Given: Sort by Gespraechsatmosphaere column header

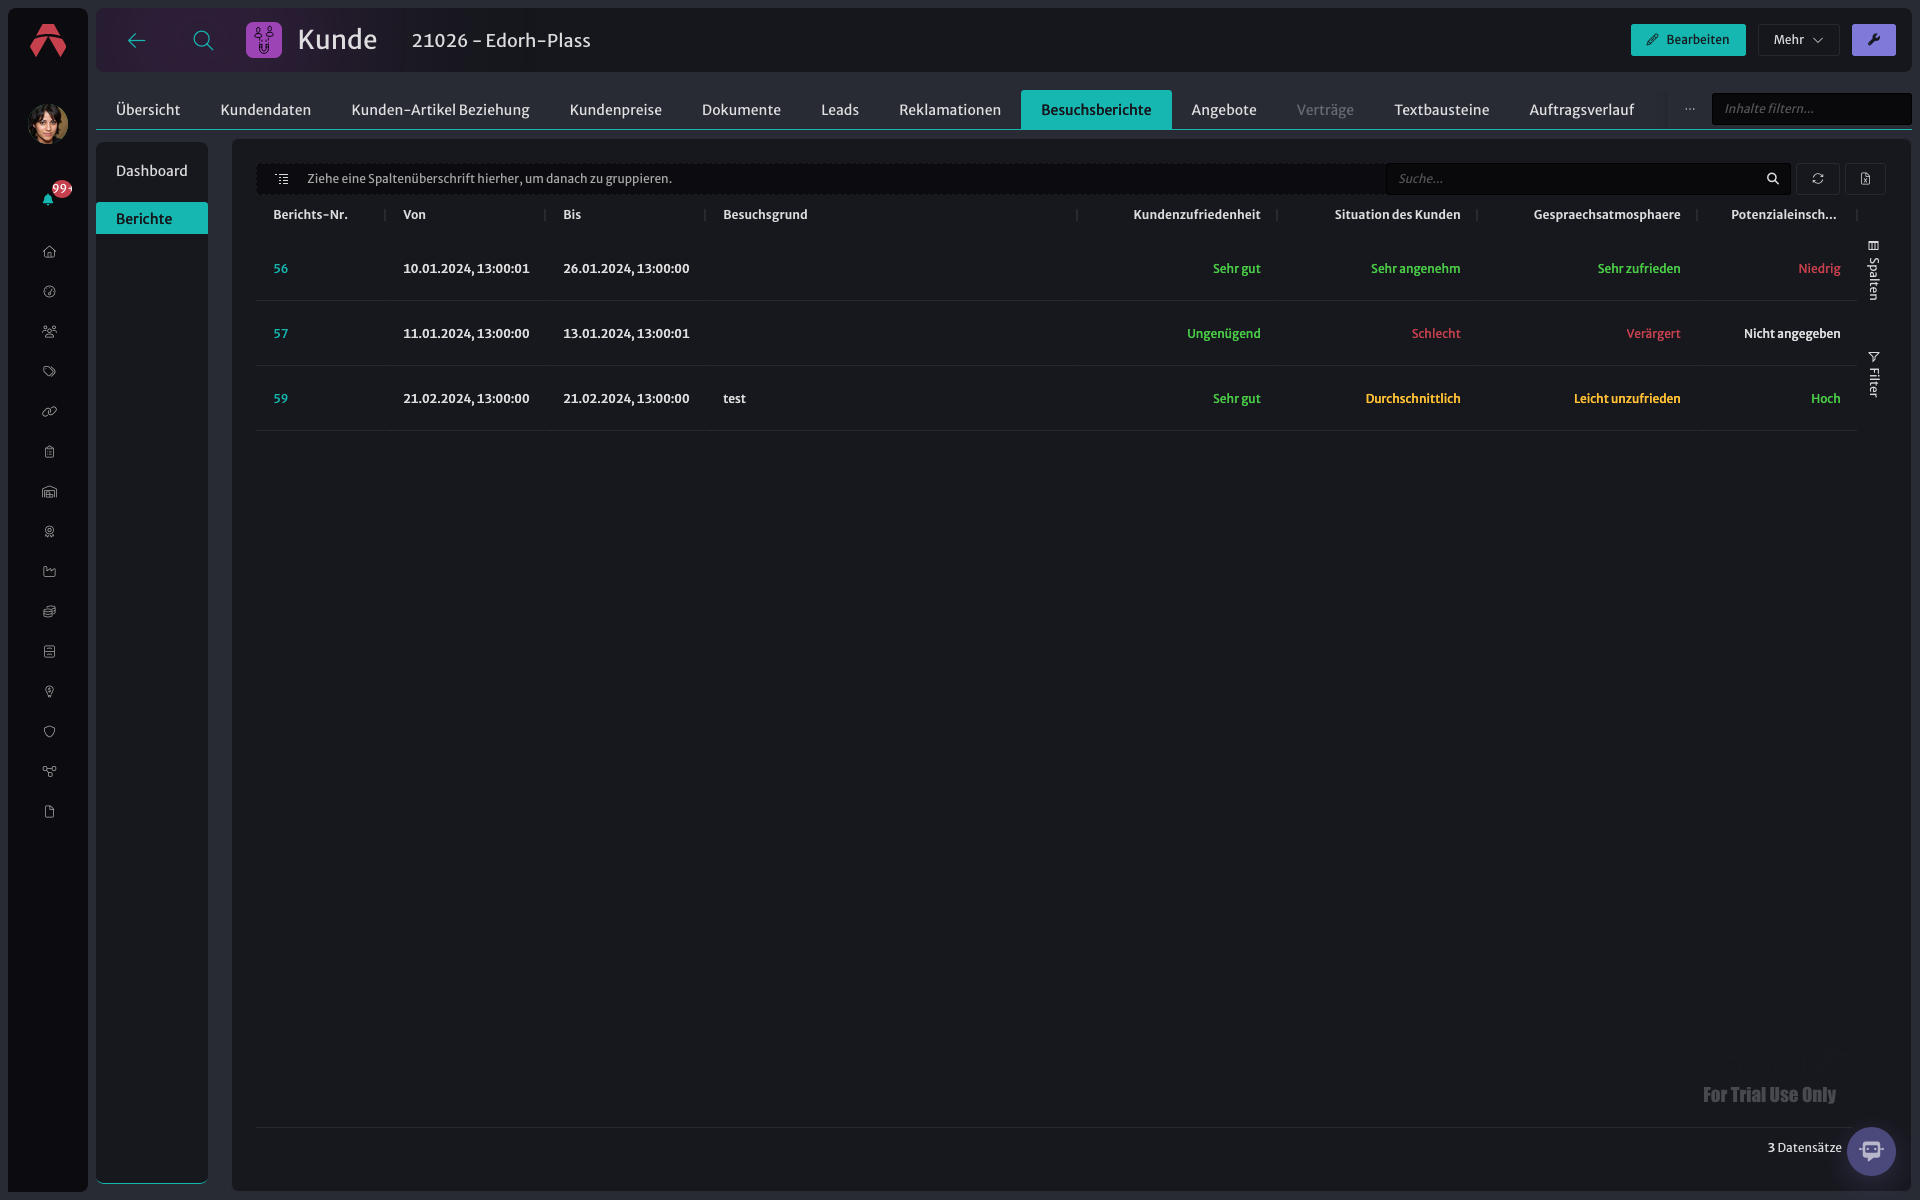Looking at the screenshot, I should (1607, 215).
